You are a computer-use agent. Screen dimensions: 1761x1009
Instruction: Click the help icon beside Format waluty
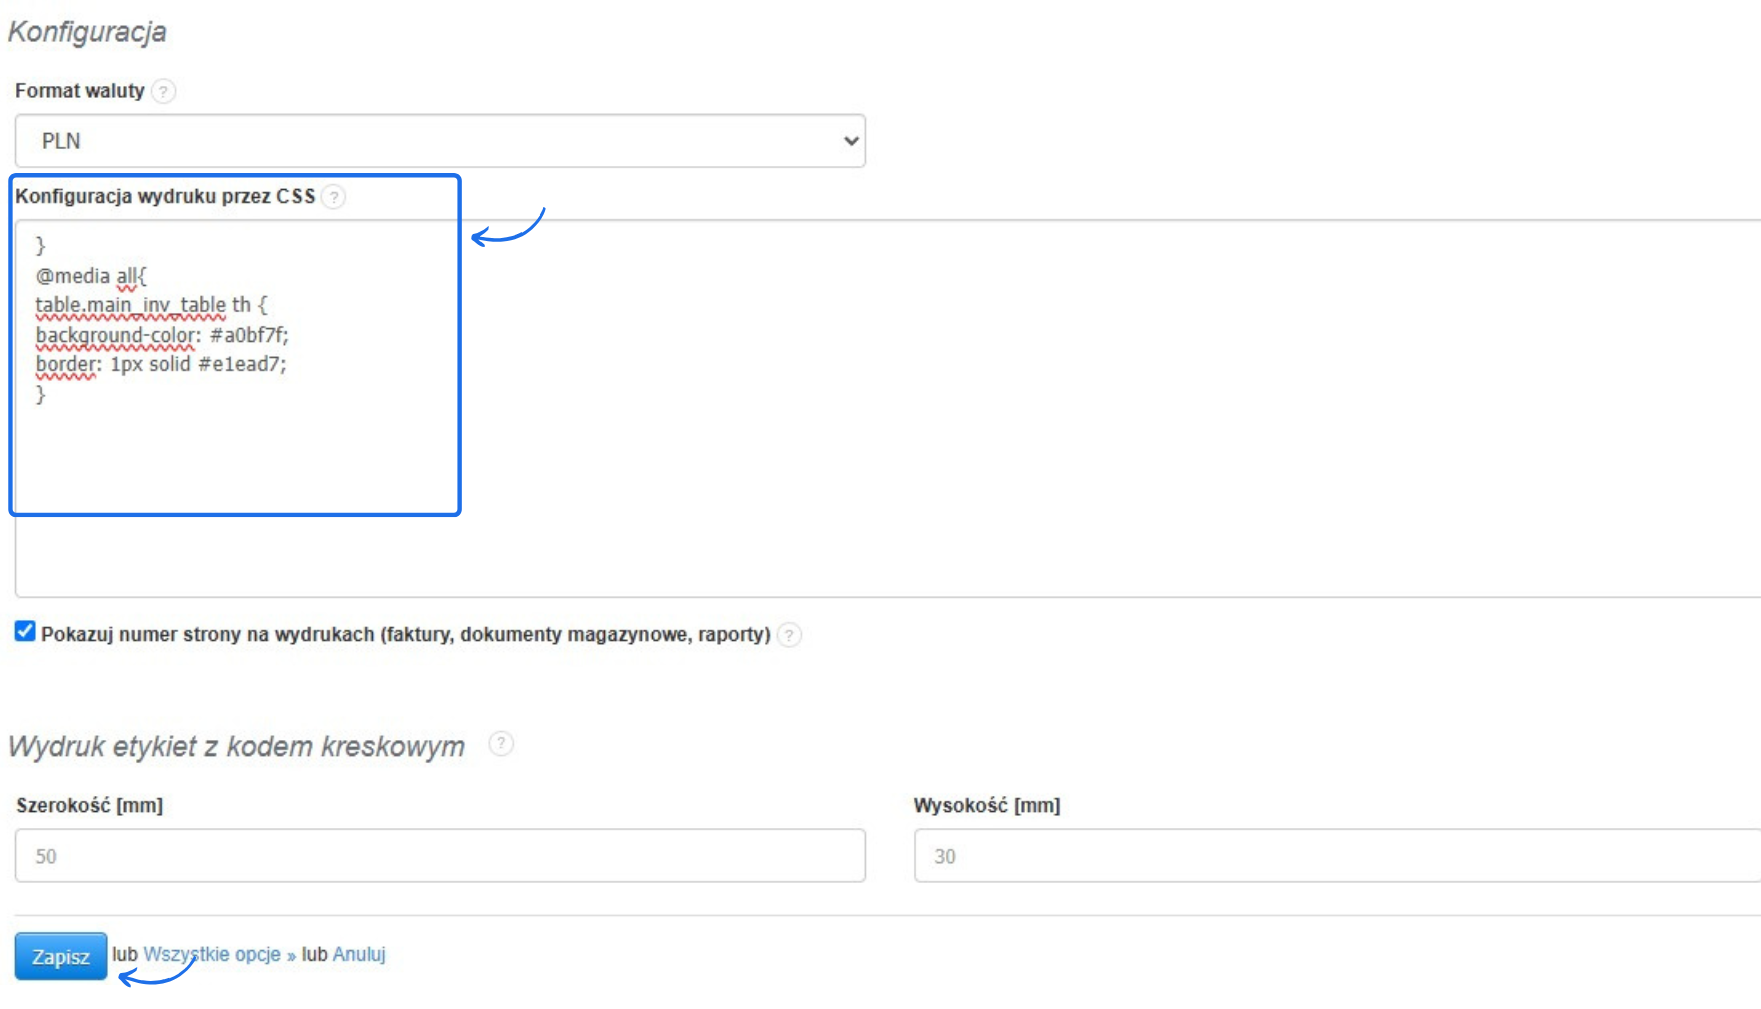coord(164,91)
